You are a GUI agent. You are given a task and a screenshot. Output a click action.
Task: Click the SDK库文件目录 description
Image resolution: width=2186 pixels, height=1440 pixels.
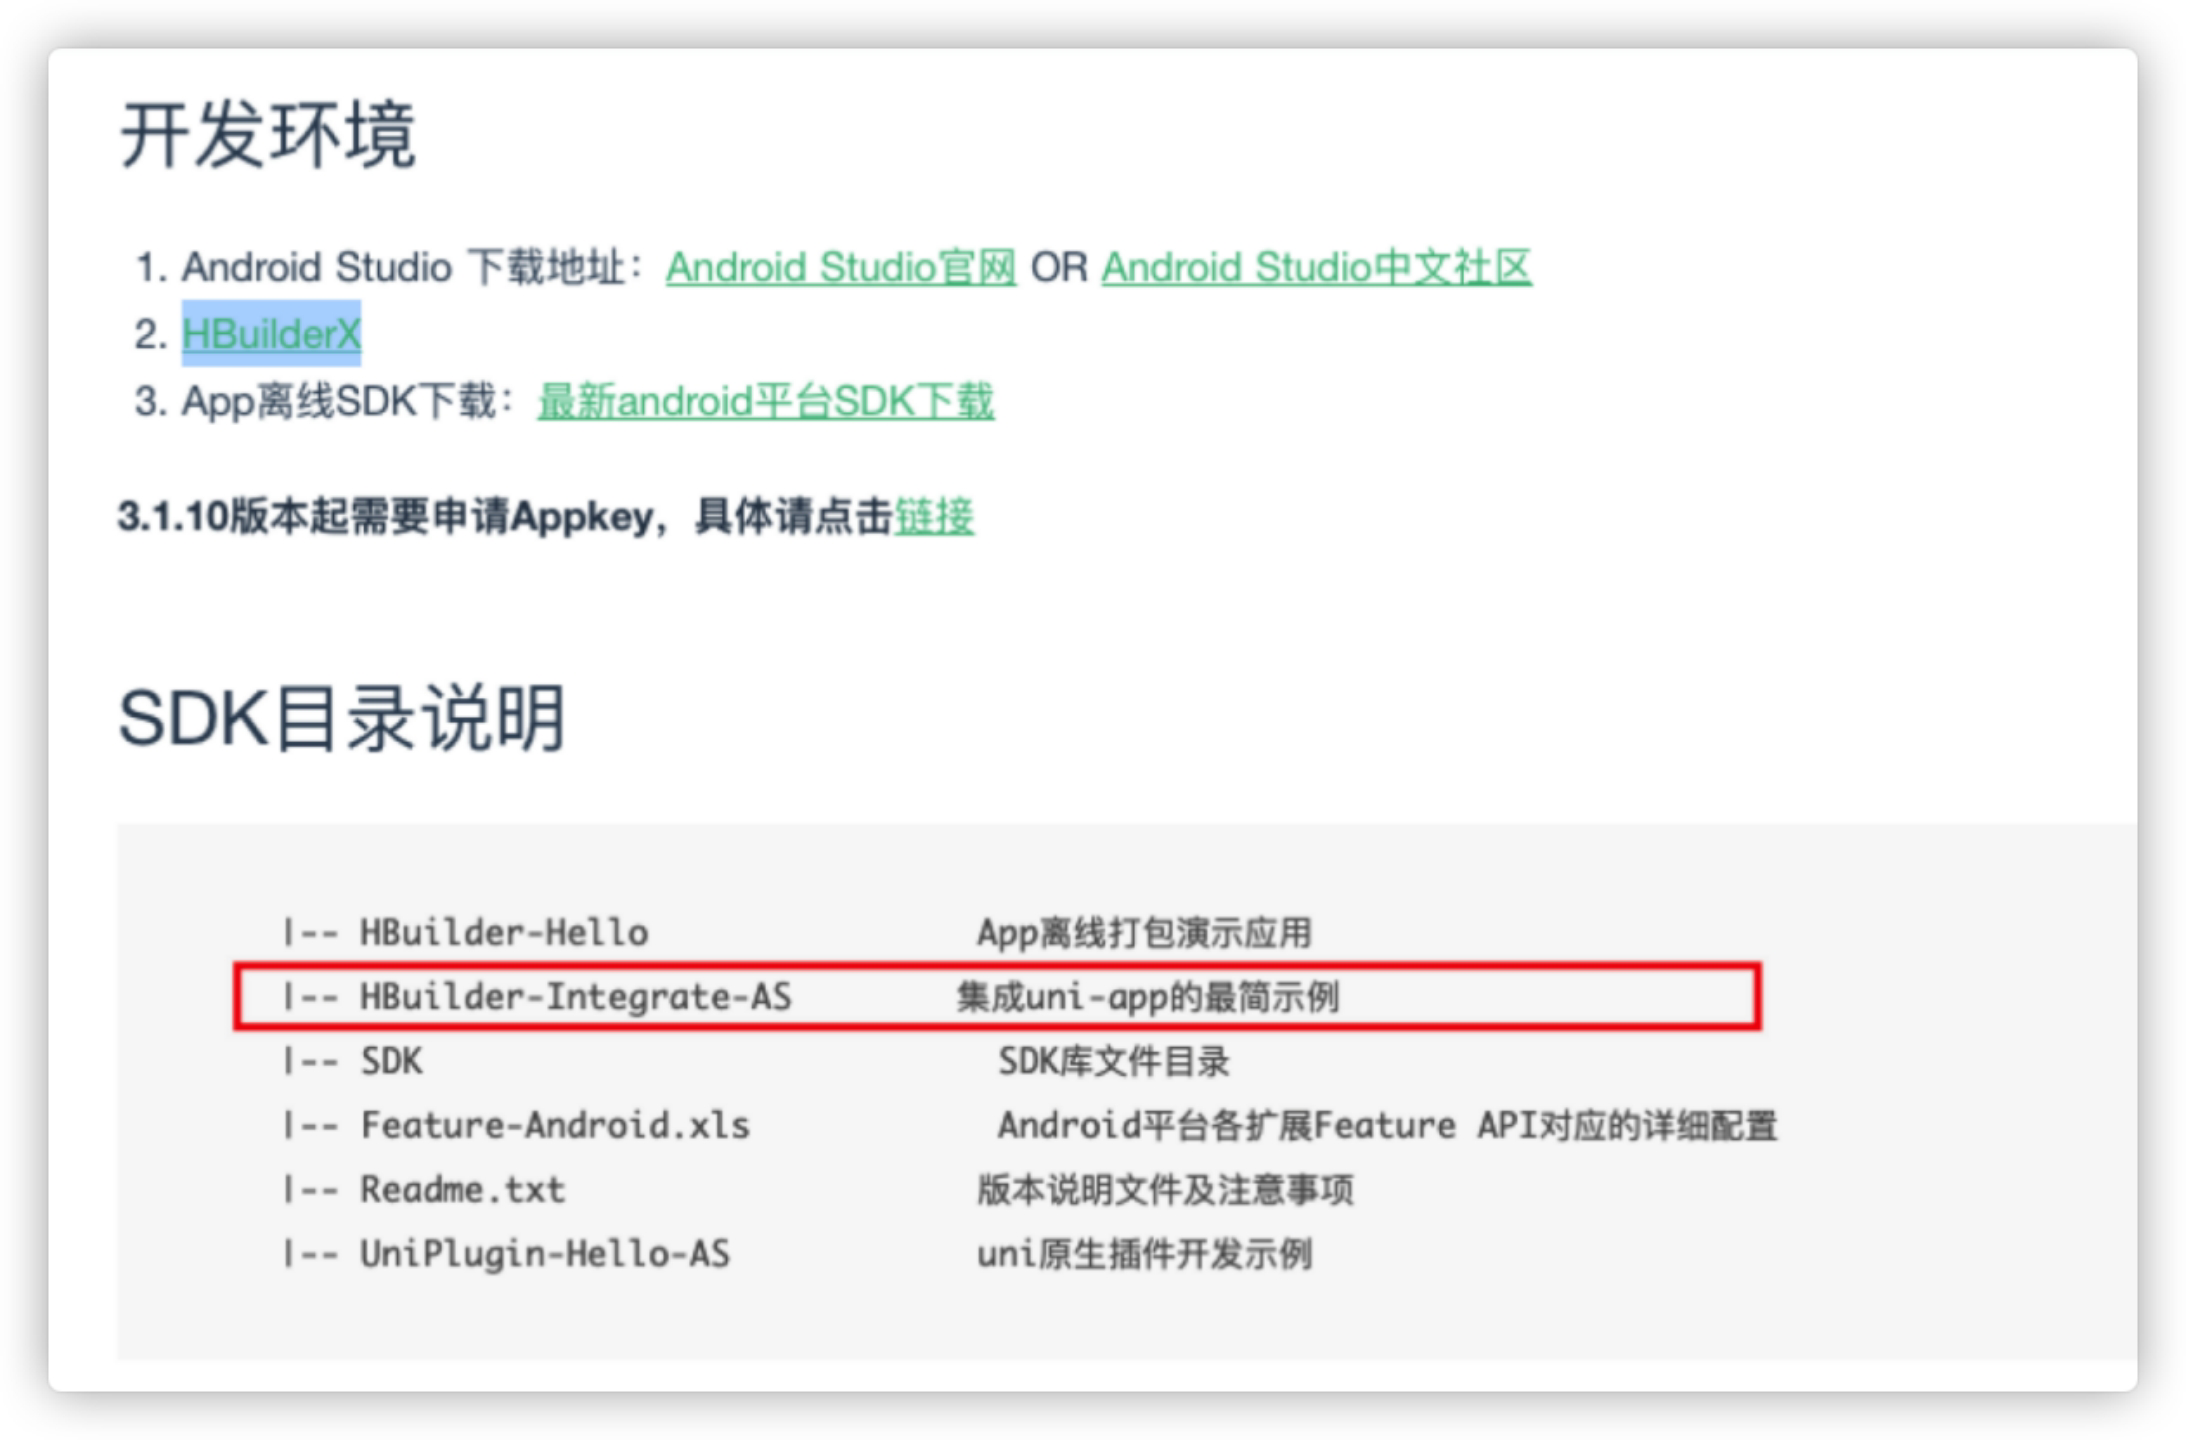1114,1060
